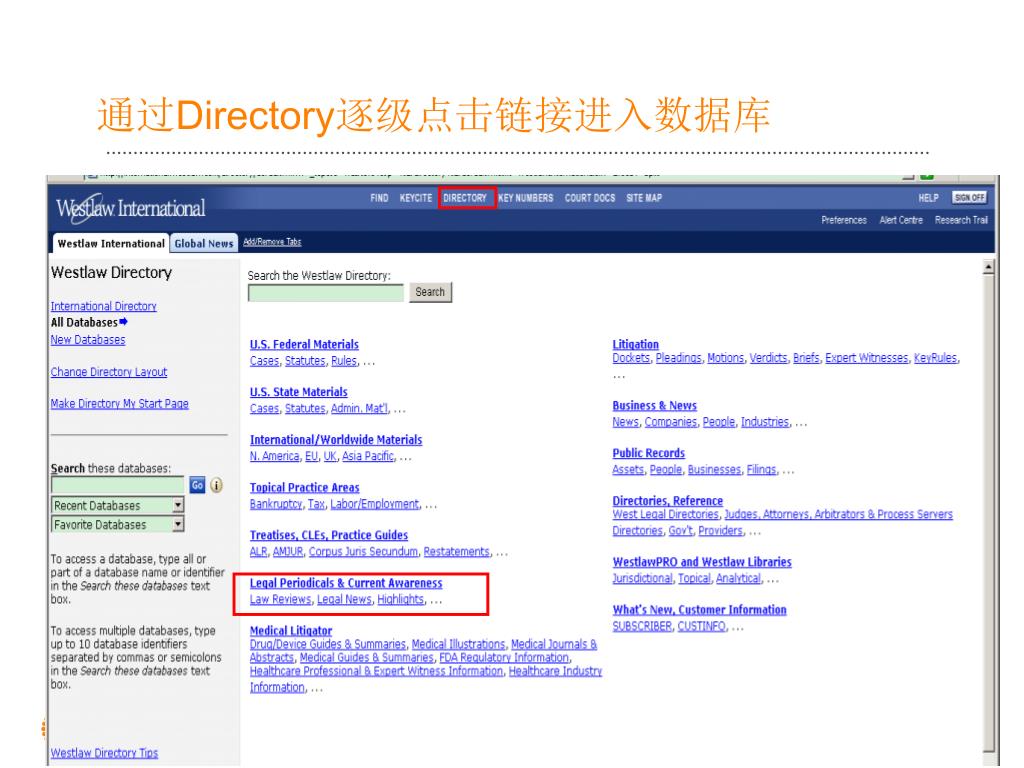Open the DIRECTORY menu item
Screen dimensions: 1024x768
465,198
